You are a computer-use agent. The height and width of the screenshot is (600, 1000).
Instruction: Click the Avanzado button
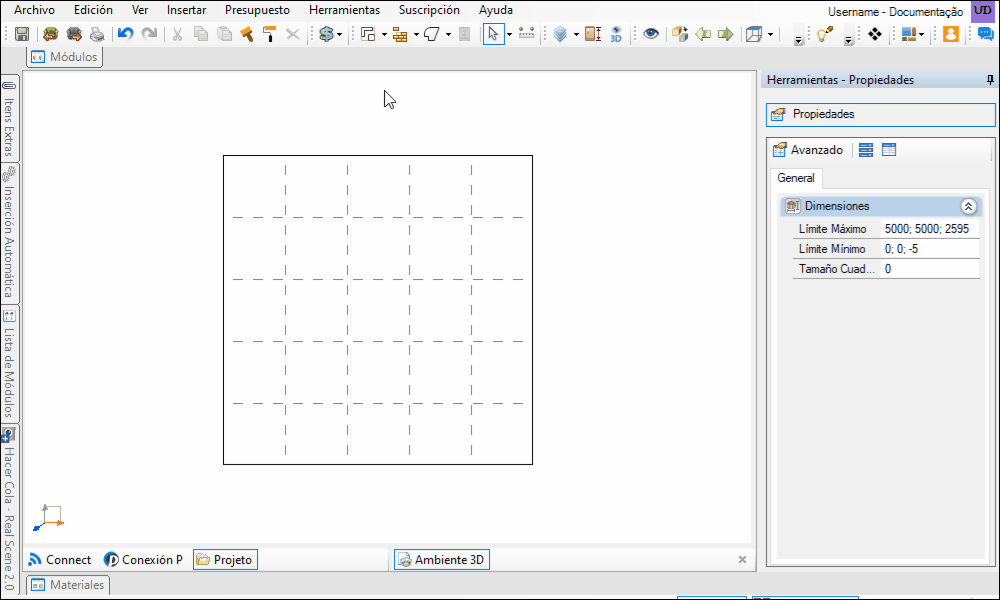pos(808,150)
